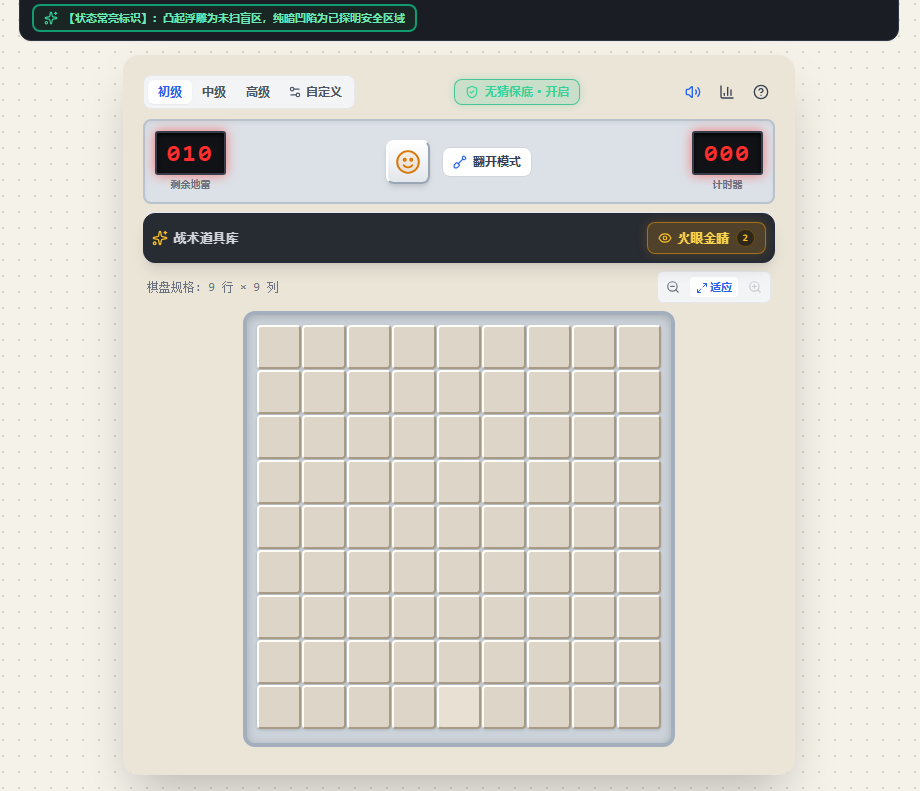Switch to the 中级 difficulty tab
The image size is (920, 791).
(x=214, y=92)
